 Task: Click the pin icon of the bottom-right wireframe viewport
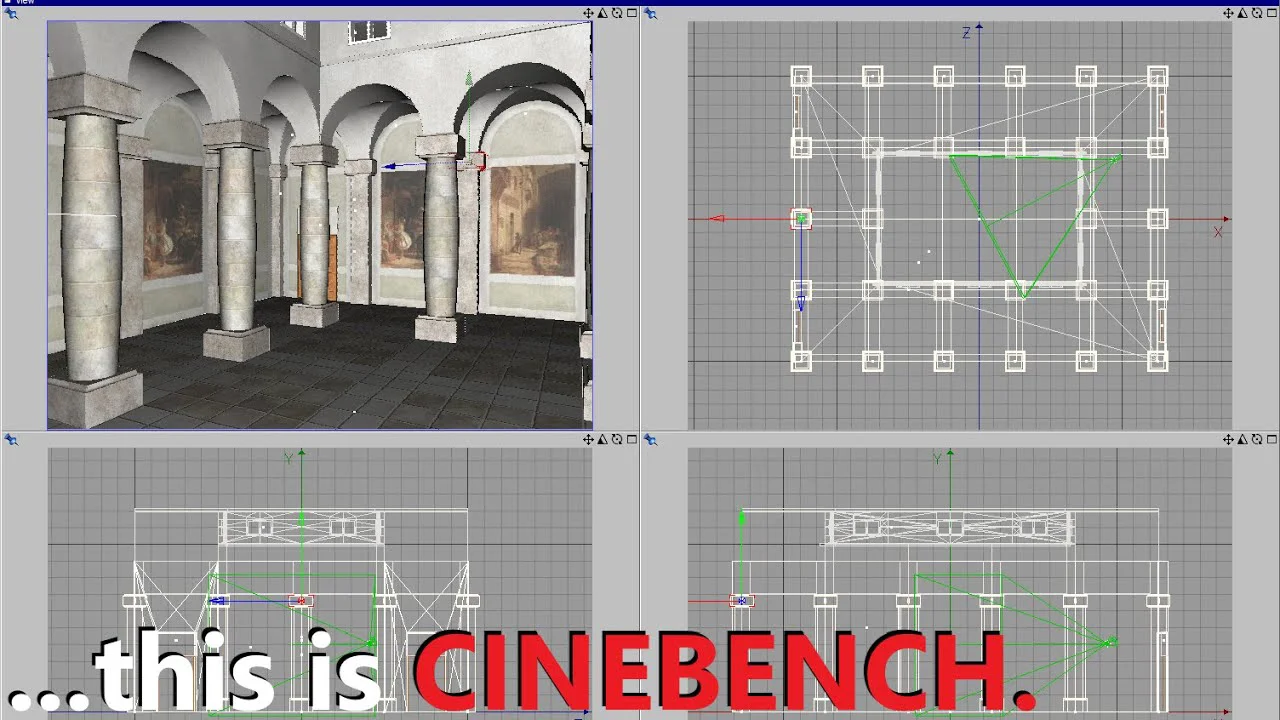point(650,440)
